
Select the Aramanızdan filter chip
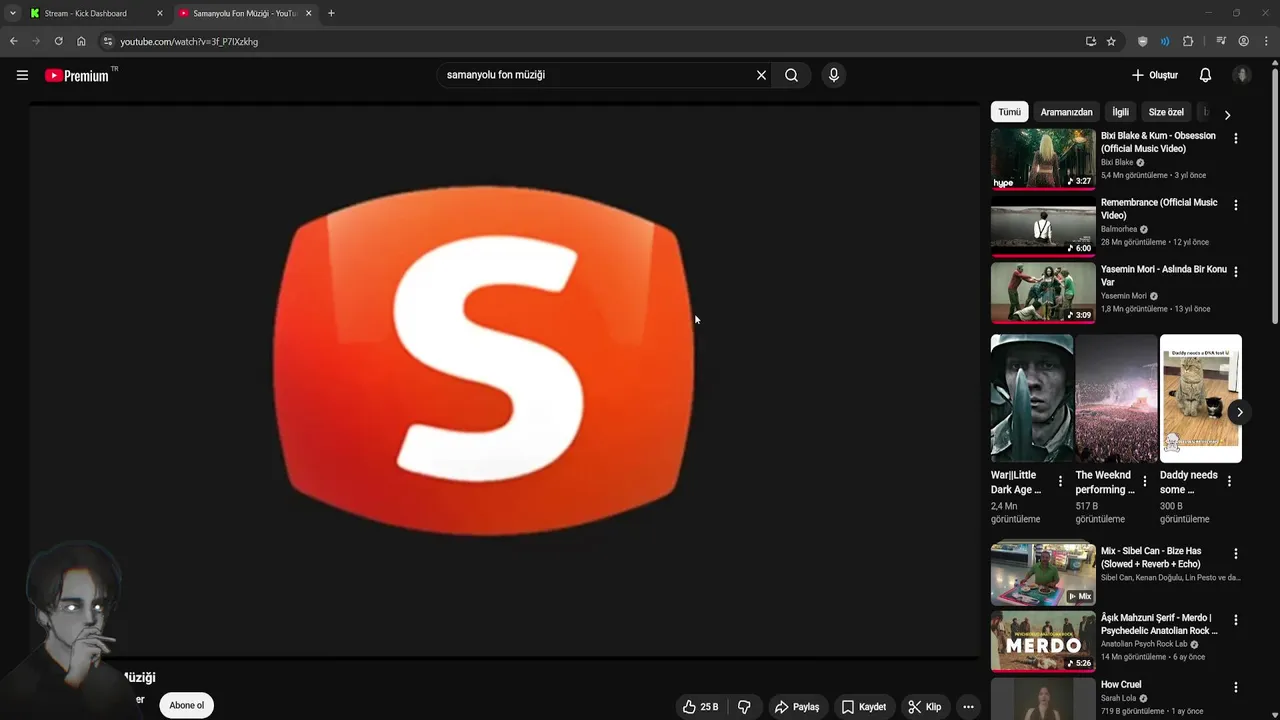click(1066, 112)
